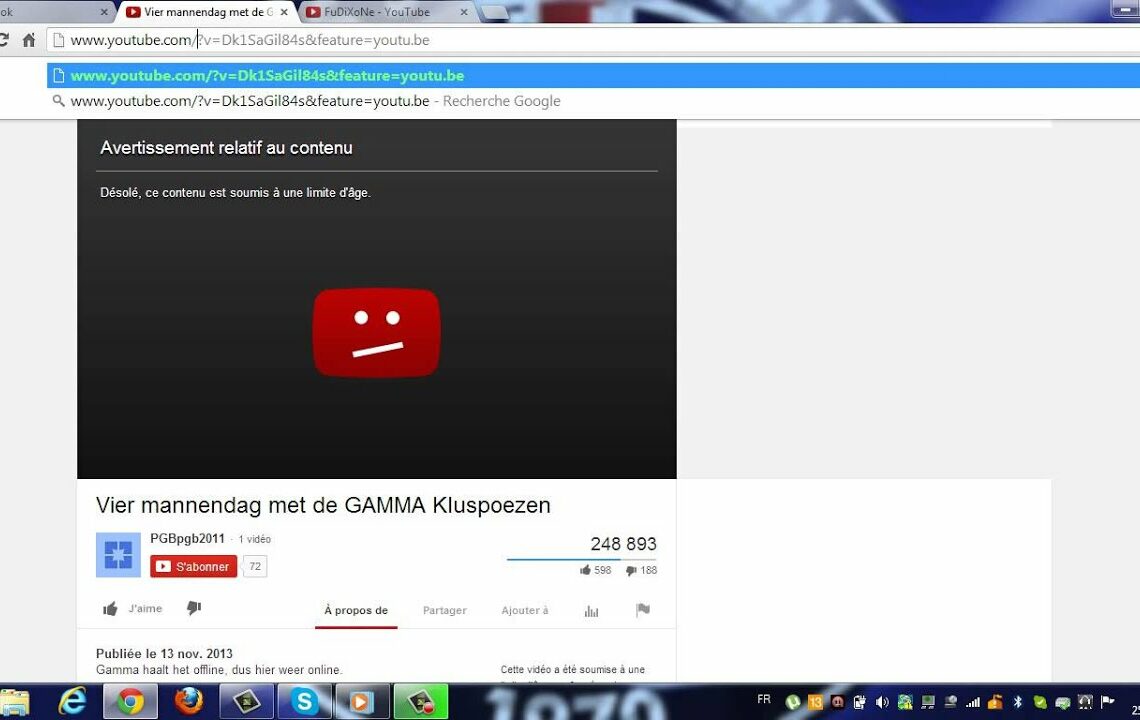Open the video statistics bar-chart icon
Image resolution: width=1140 pixels, height=720 pixels.
[x=591, y=611]
